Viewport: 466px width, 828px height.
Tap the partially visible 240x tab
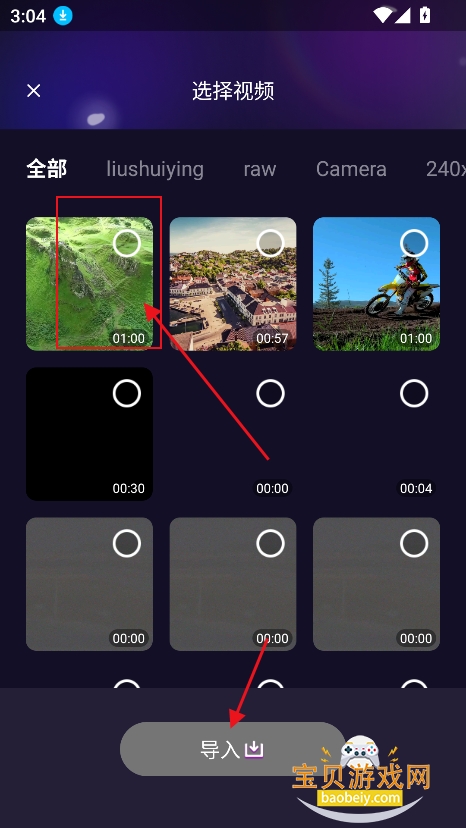click(446, 169)
